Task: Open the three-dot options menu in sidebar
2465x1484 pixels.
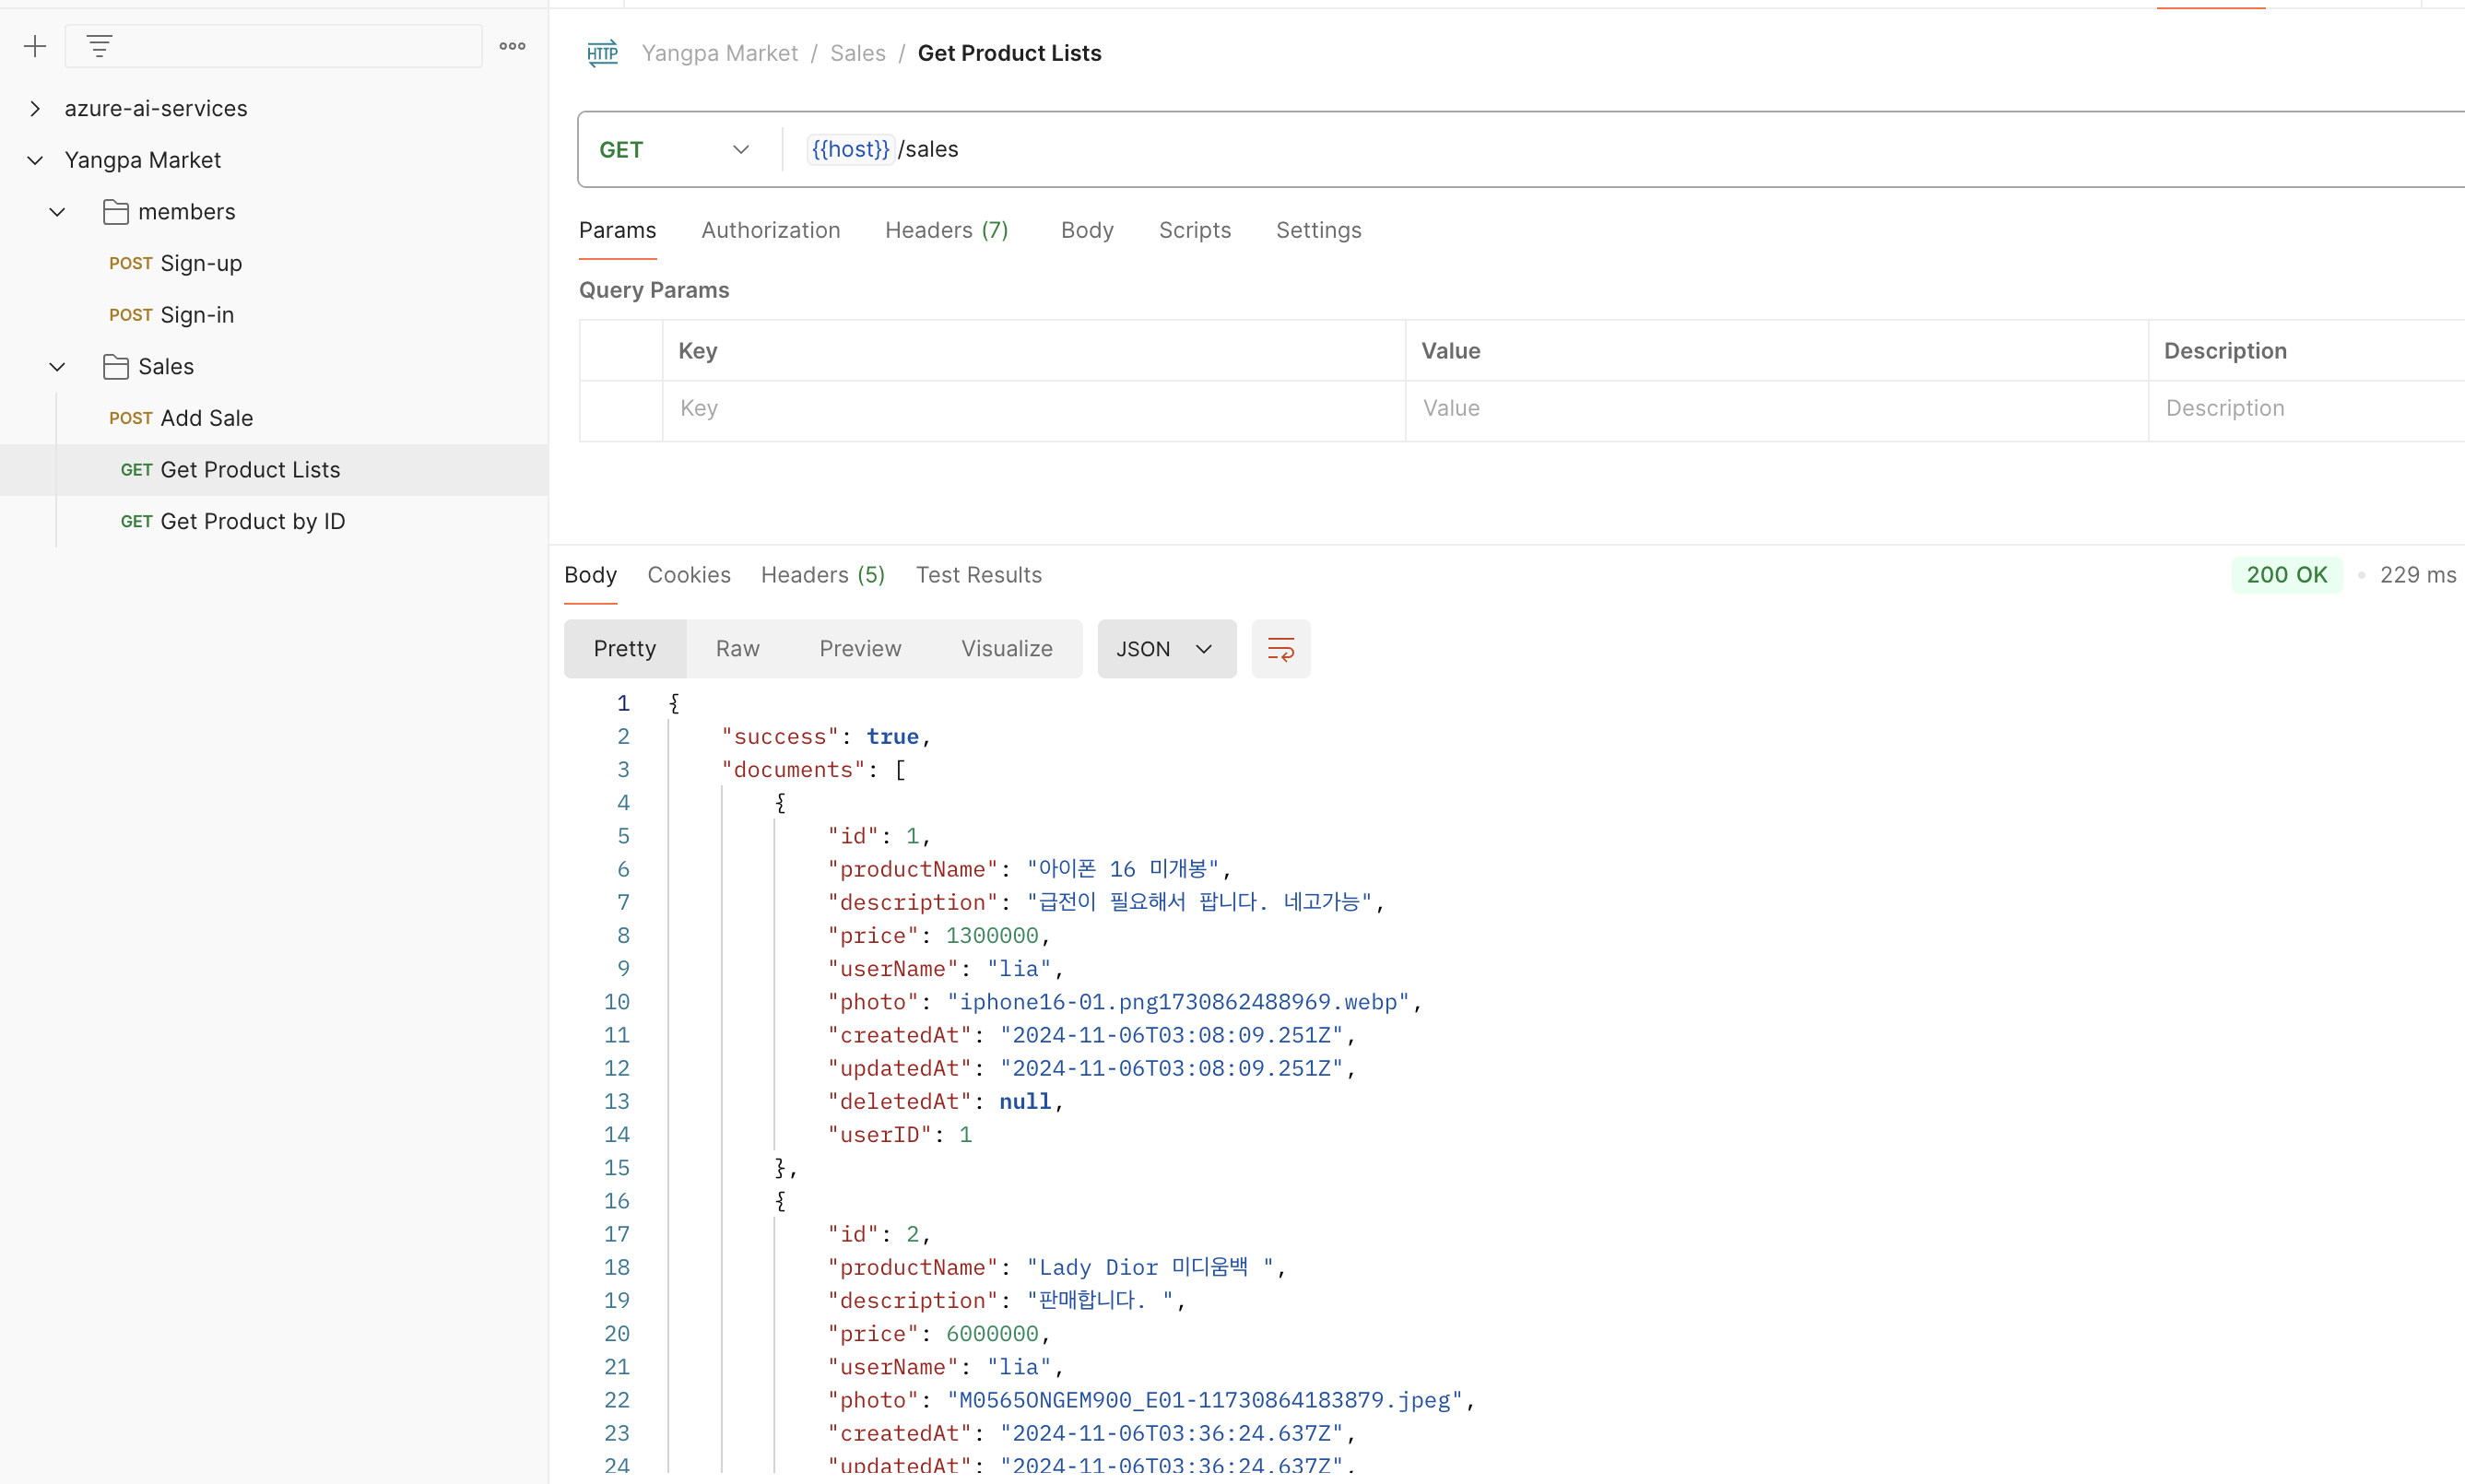Action: pyautogui.click(x=512, y=46)
